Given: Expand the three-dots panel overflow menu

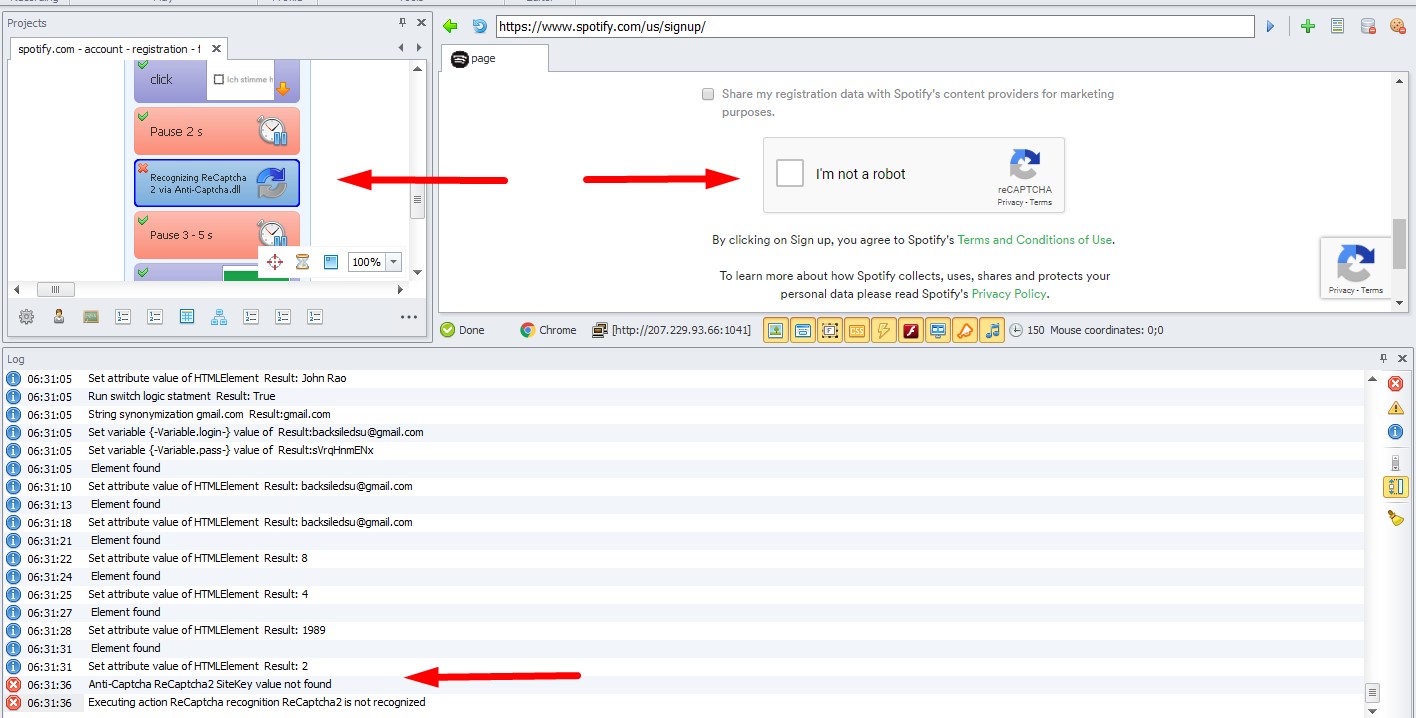Looking at the screenshot, I should coord(408,317).
